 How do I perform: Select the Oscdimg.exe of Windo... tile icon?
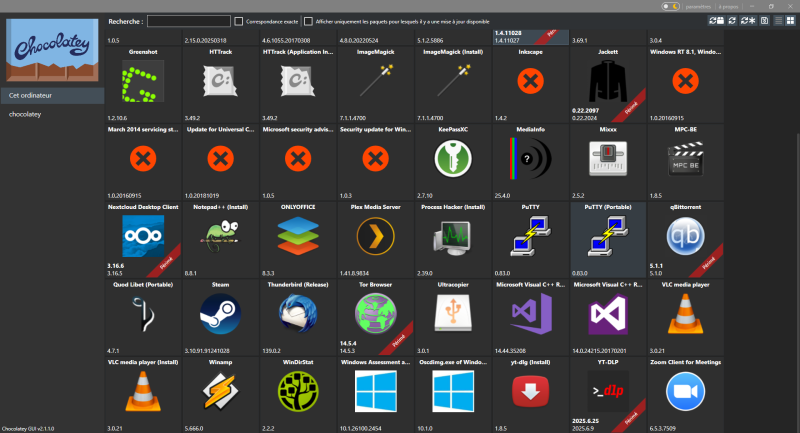pyautogui.click(x=453, y=391)
